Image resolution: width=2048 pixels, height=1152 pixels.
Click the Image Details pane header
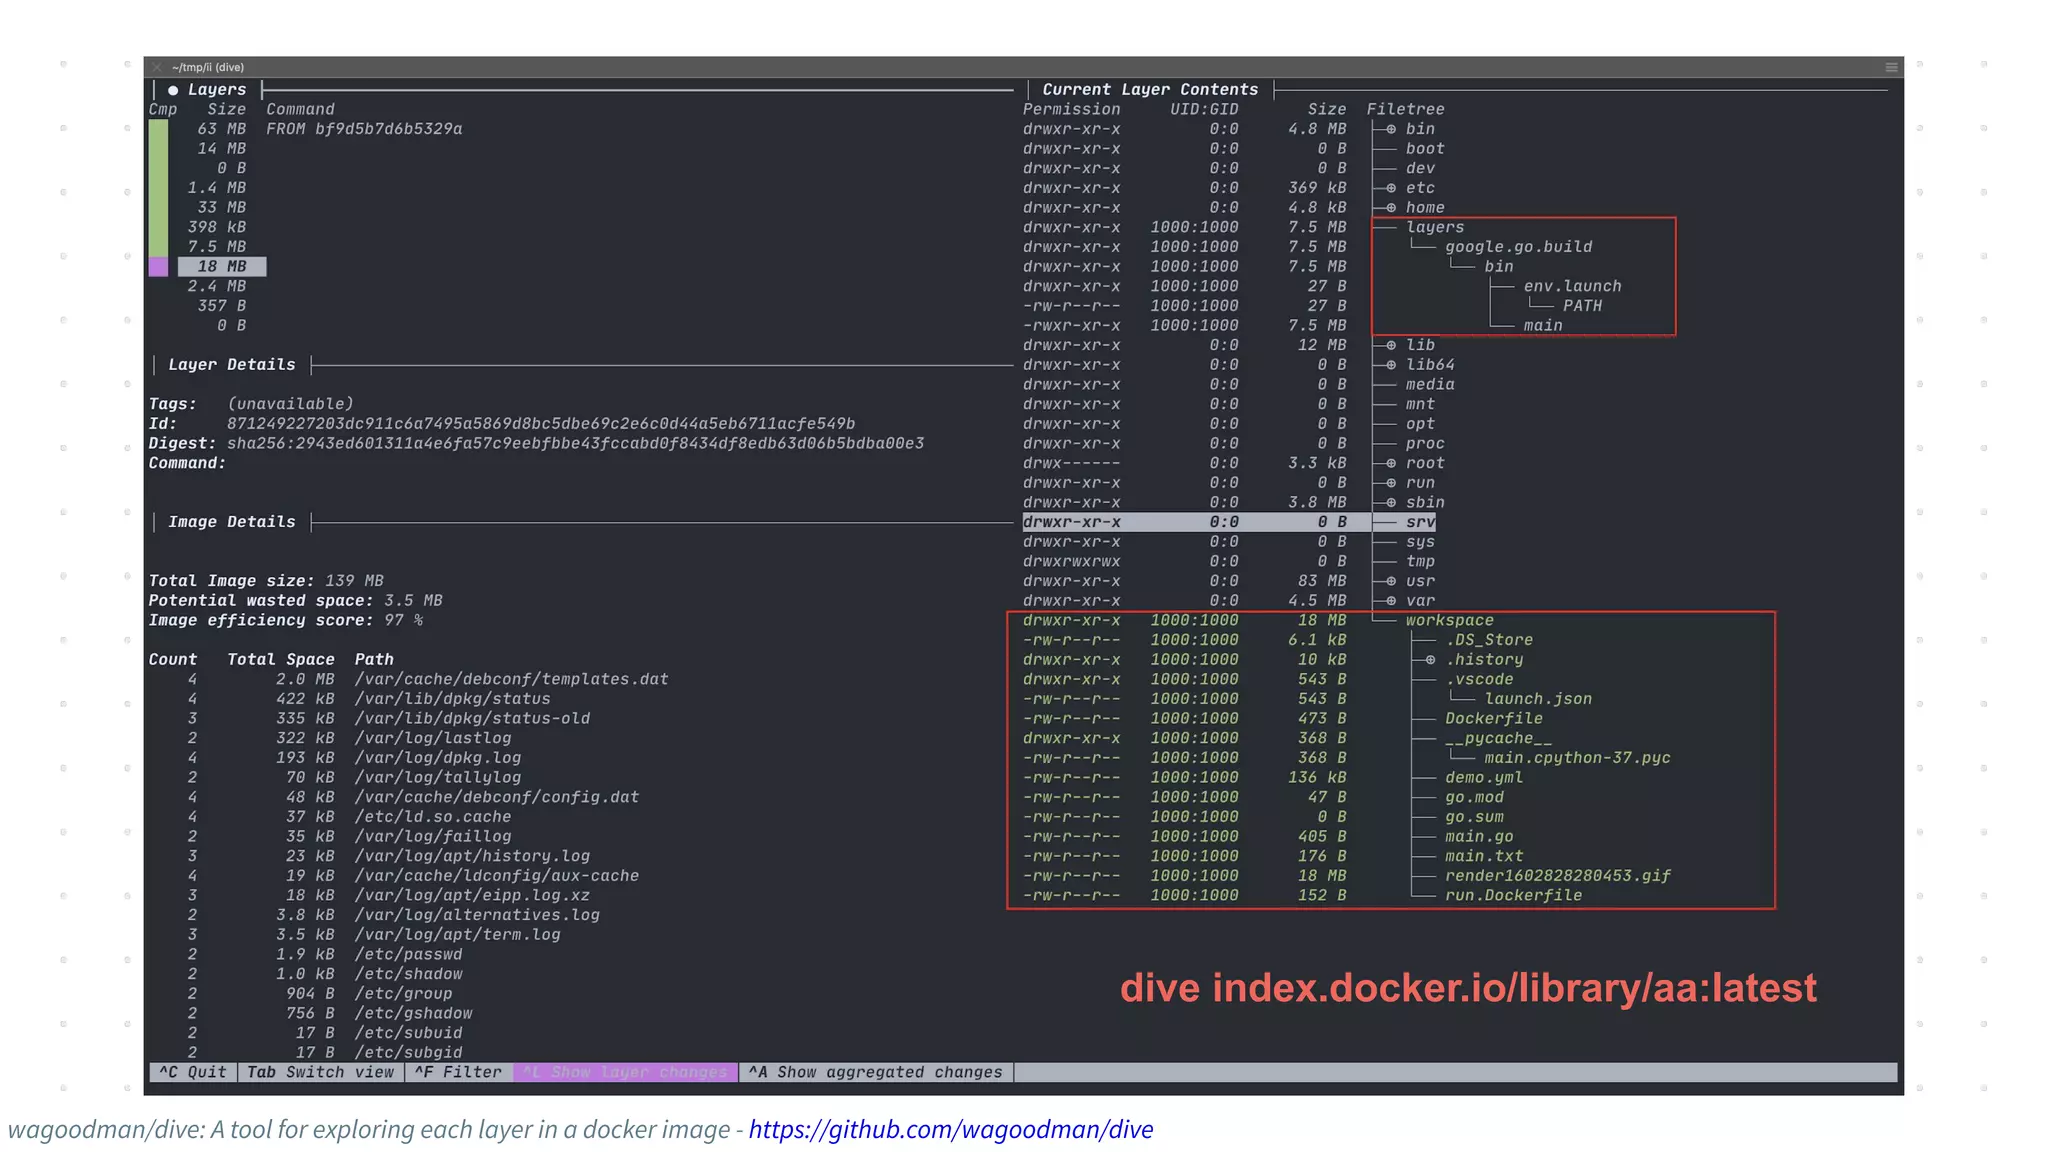[232, 522]
